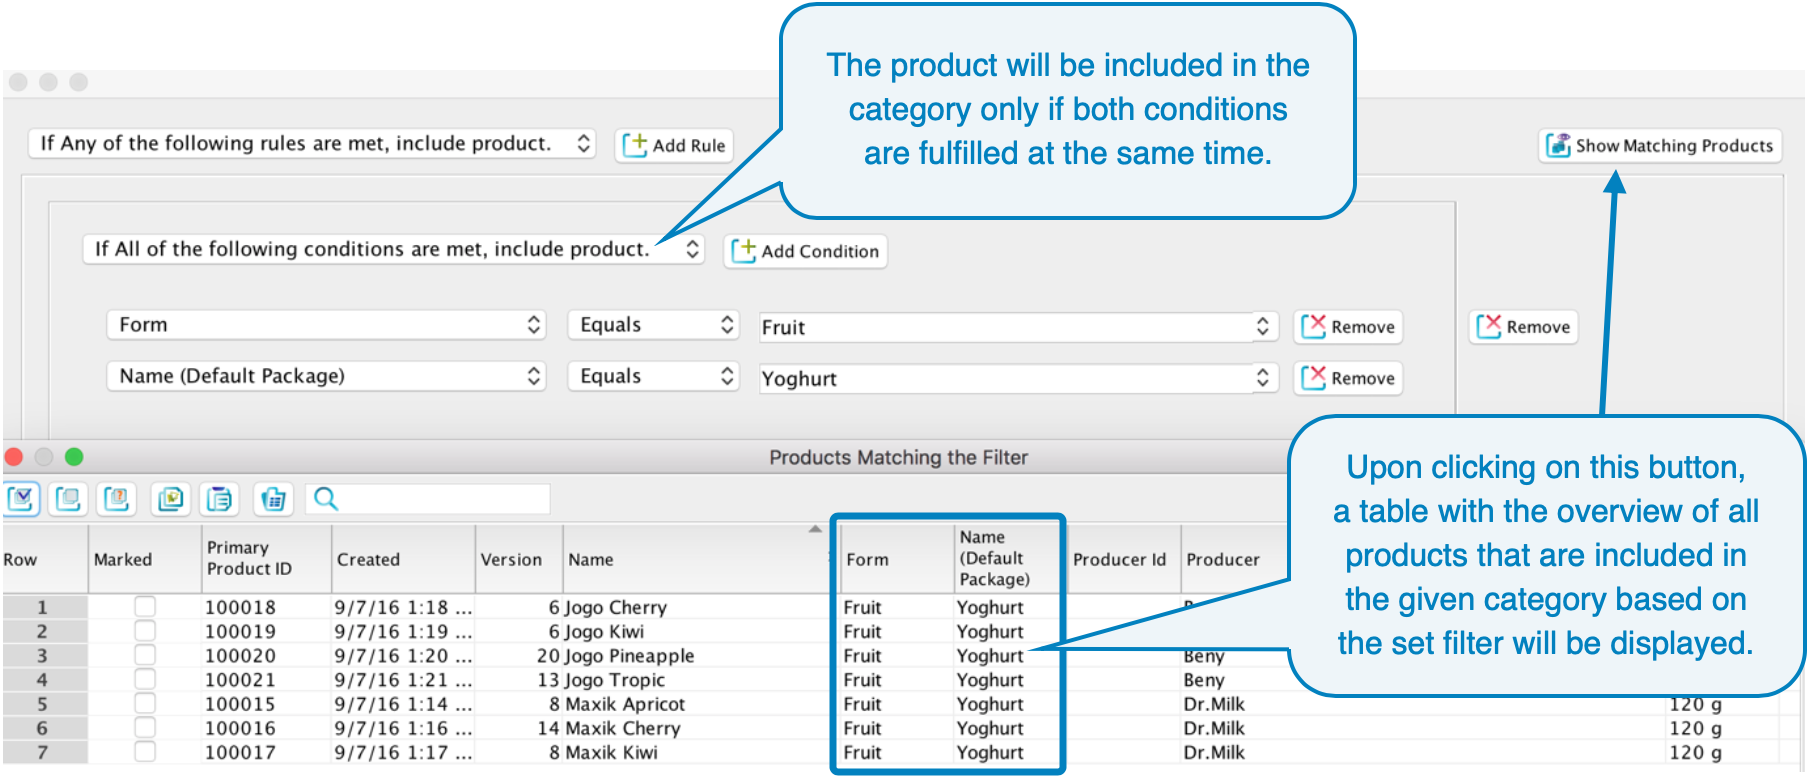Sort by the Row column header

tap(44, 559)
